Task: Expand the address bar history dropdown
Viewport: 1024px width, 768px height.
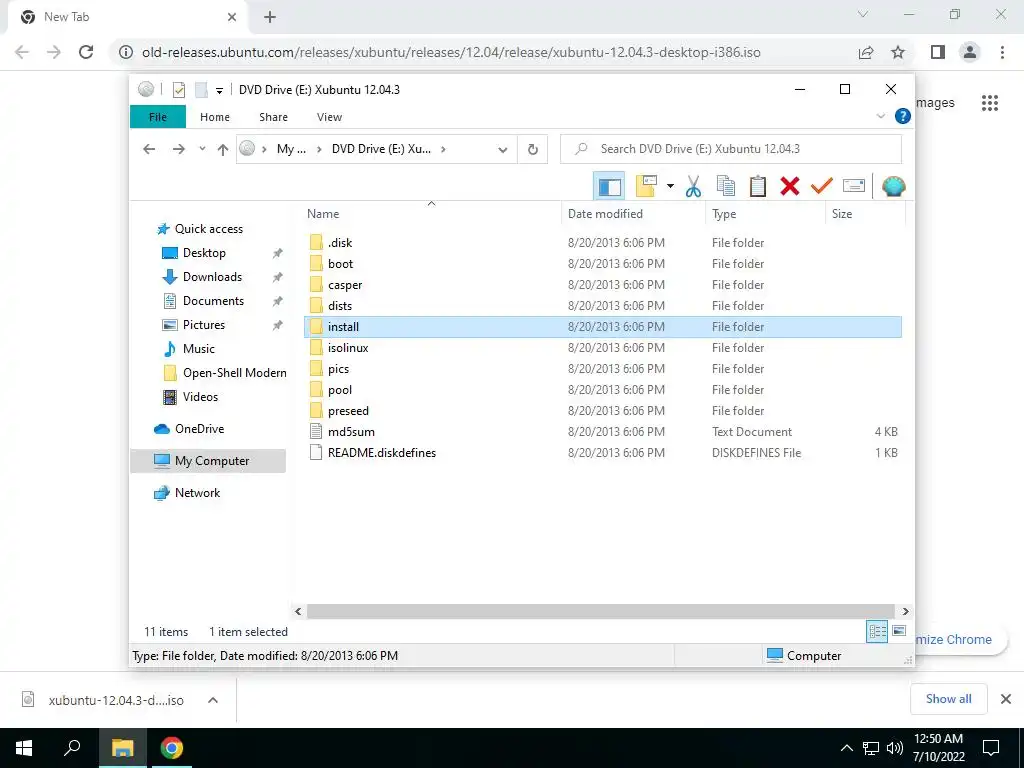Action: [x=503, y=150]
